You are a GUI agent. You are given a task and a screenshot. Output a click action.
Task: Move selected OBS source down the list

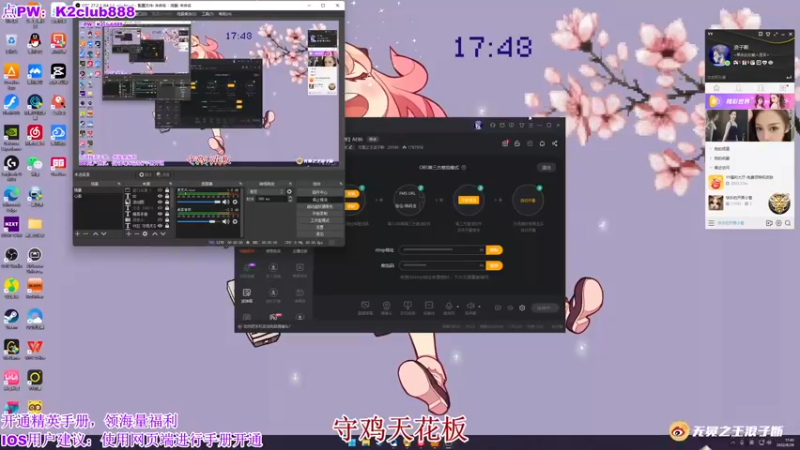[163, 234]
